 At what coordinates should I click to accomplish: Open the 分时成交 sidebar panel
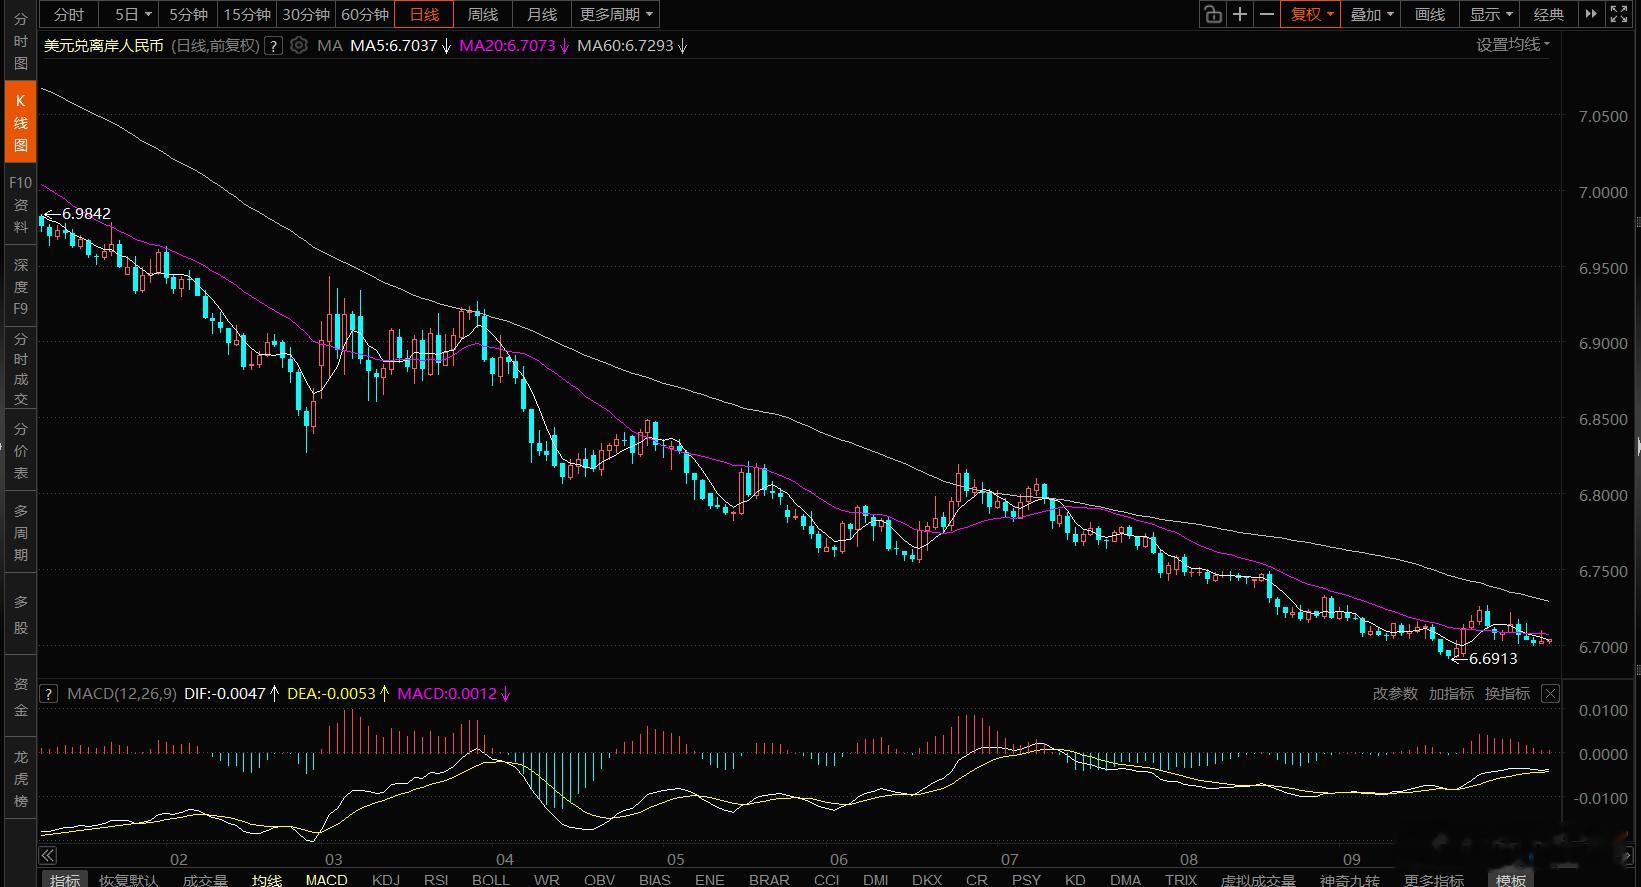coord(20,368)
